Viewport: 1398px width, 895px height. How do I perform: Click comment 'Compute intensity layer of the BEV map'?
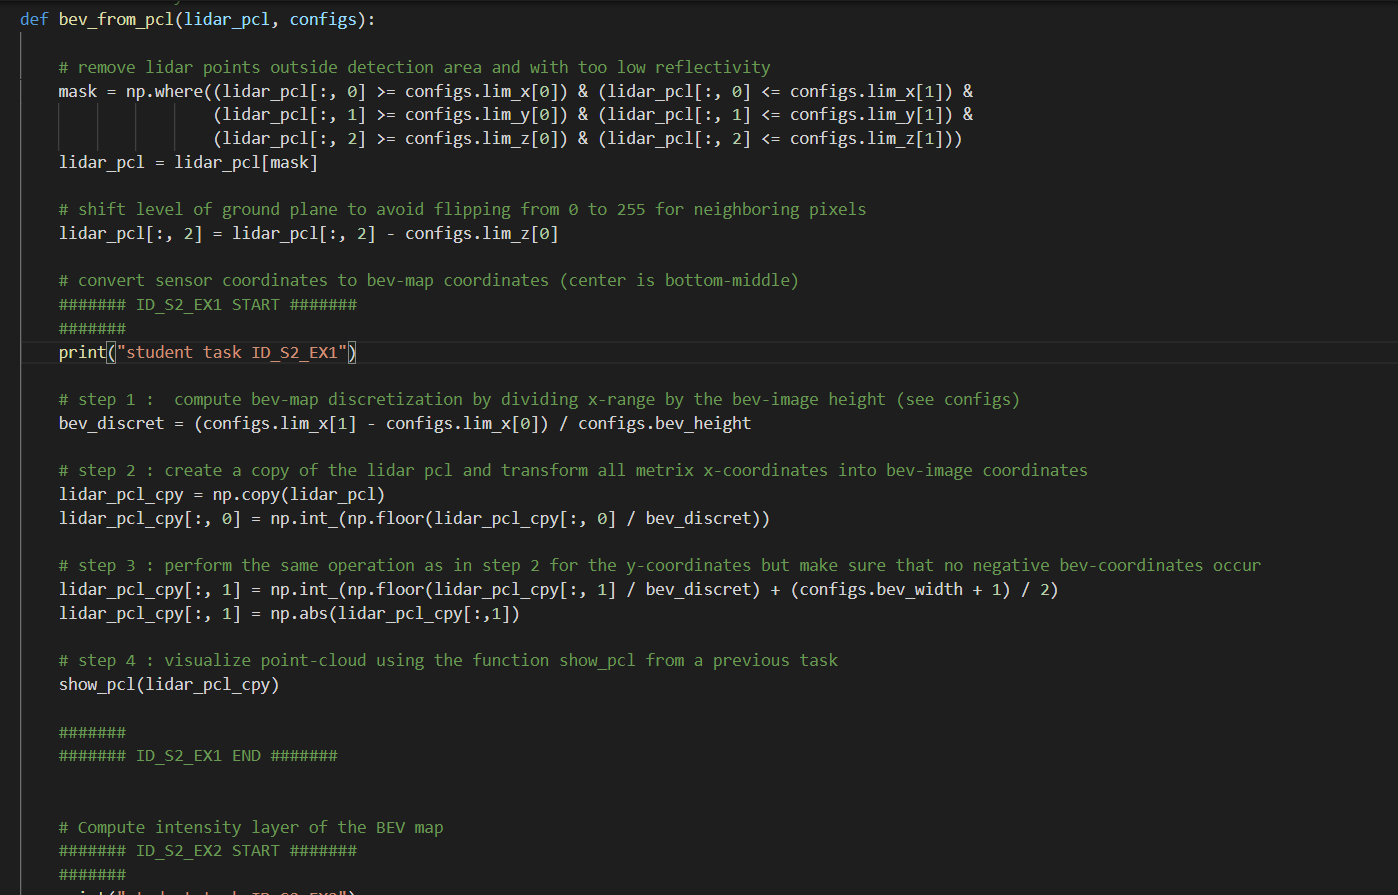point(251,828)
